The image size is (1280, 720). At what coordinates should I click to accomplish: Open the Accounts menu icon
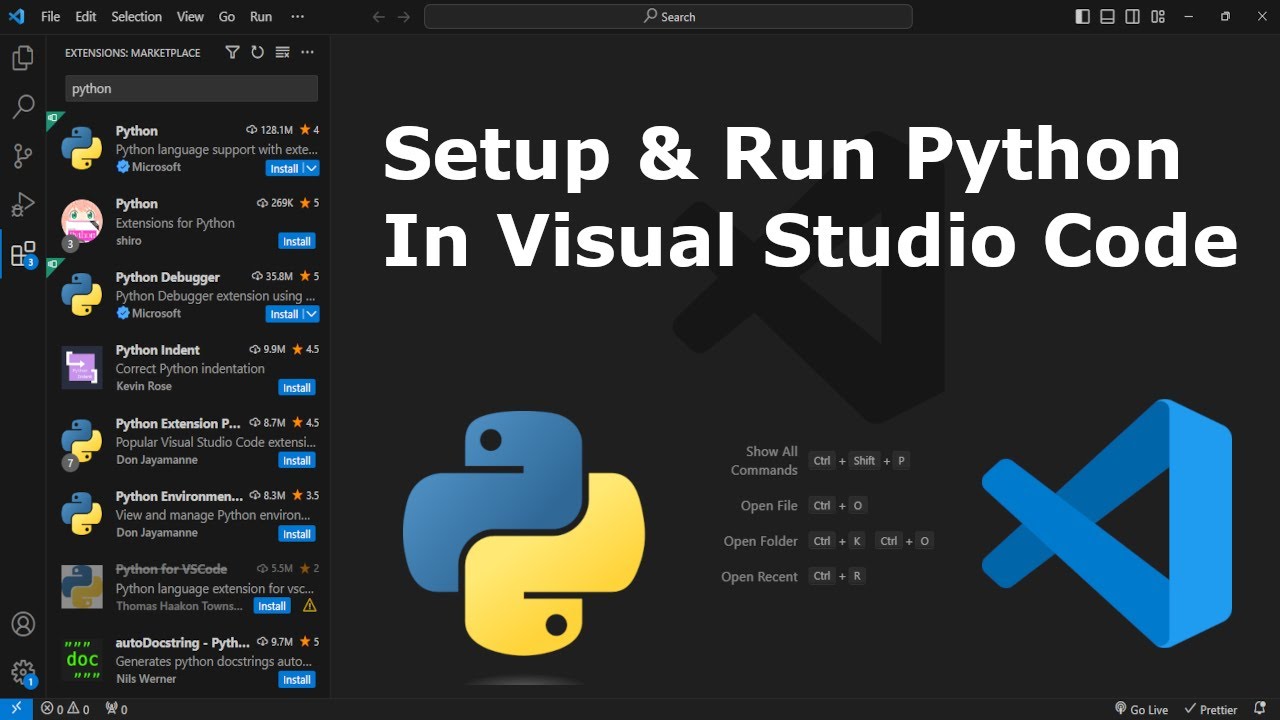(22, 624)
